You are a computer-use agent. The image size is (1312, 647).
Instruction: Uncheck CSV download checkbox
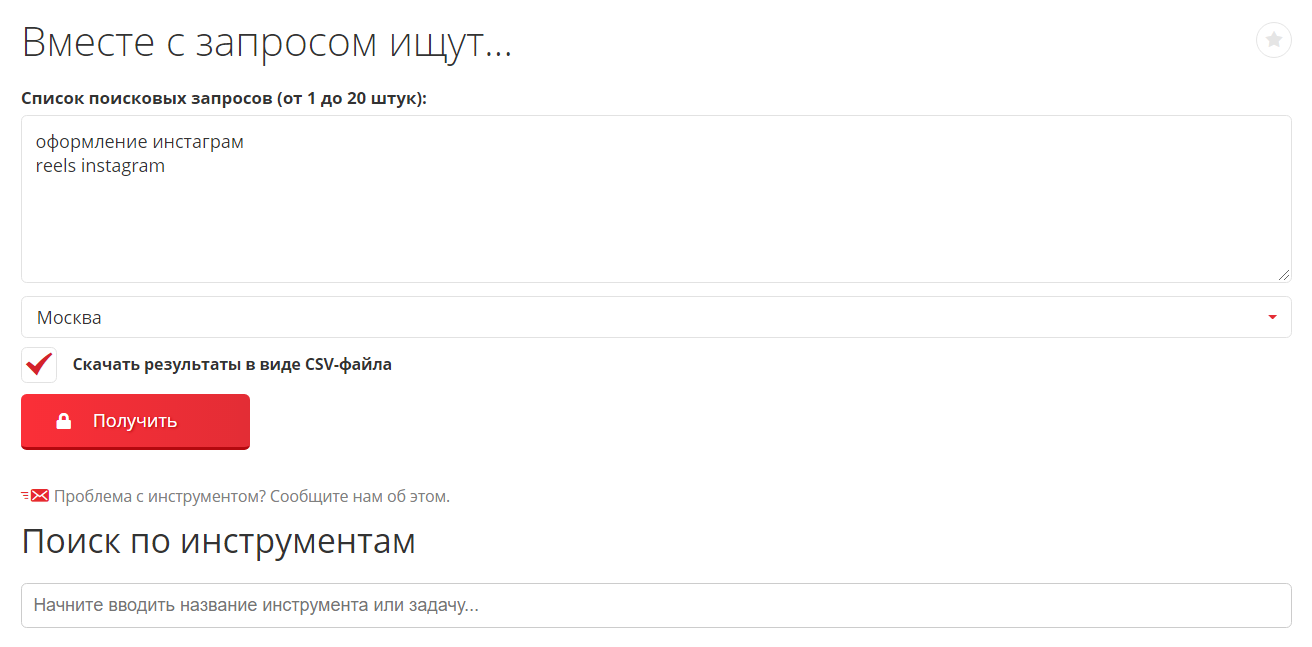39,365
